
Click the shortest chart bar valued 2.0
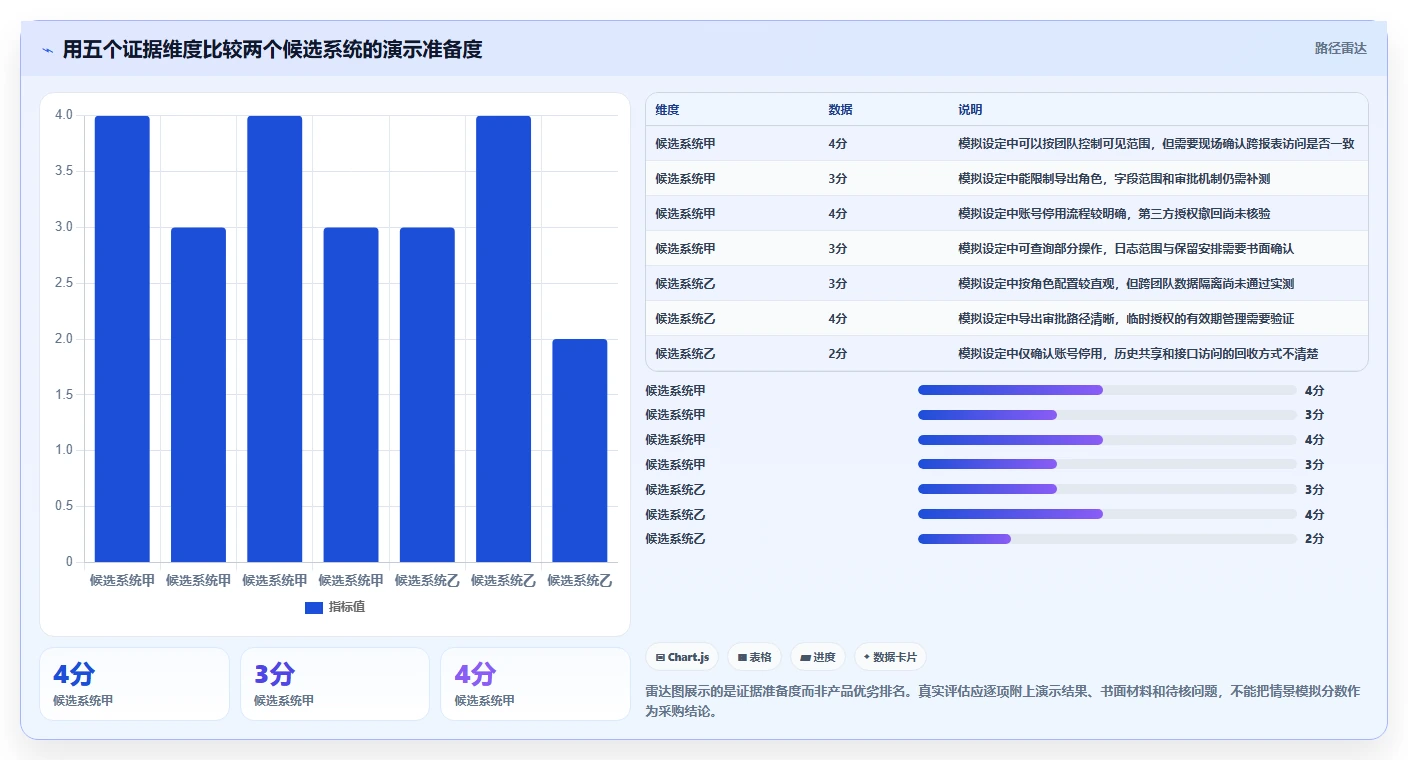point(580,450)
